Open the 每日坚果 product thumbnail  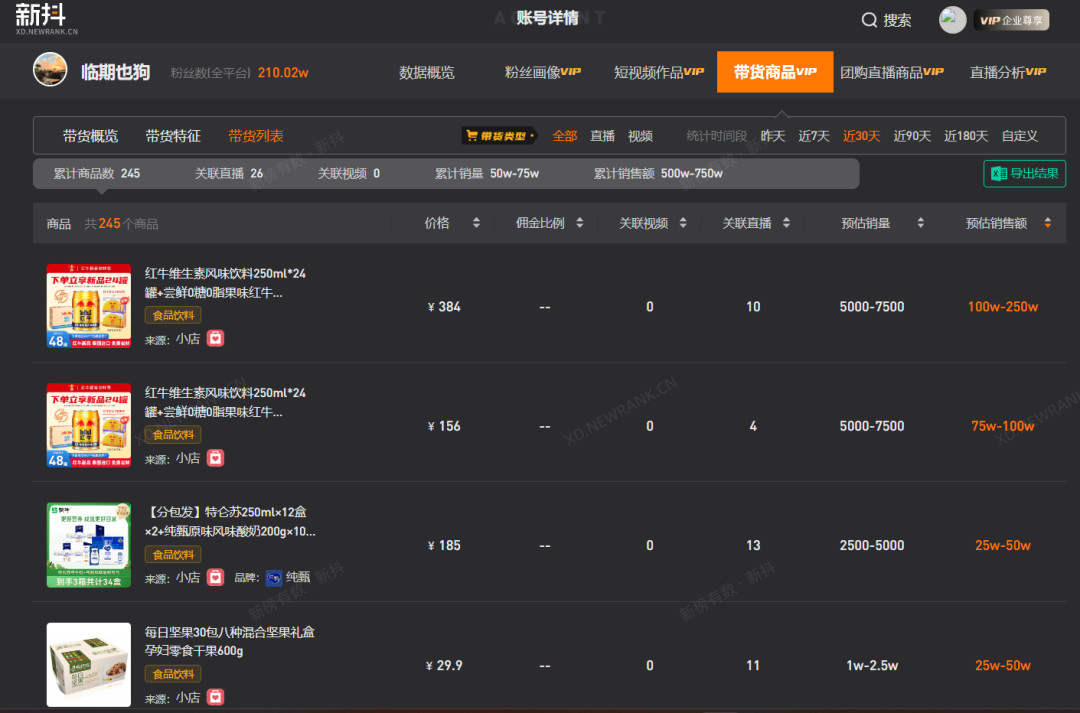click(x=89, y=664)
